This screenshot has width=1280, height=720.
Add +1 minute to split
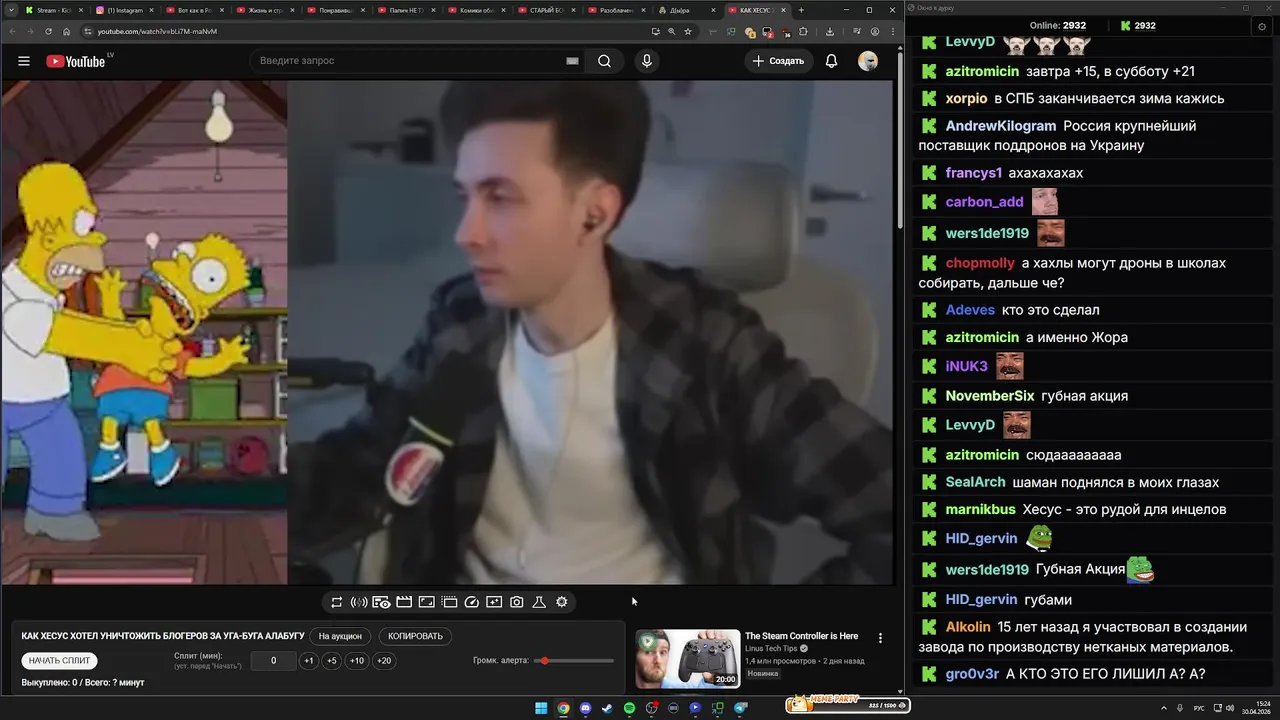point(309,661)
